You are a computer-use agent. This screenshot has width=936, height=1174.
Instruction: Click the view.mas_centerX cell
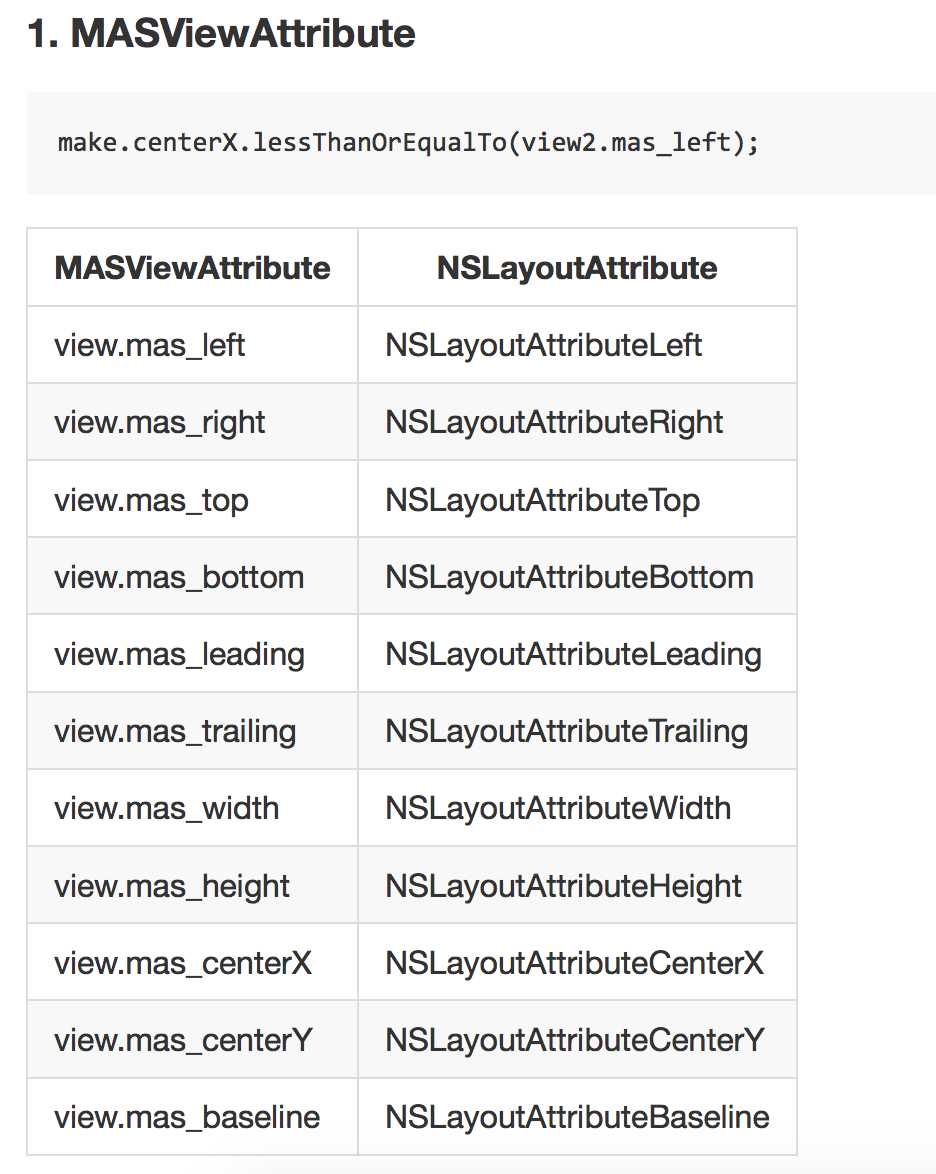pos(183,964)
